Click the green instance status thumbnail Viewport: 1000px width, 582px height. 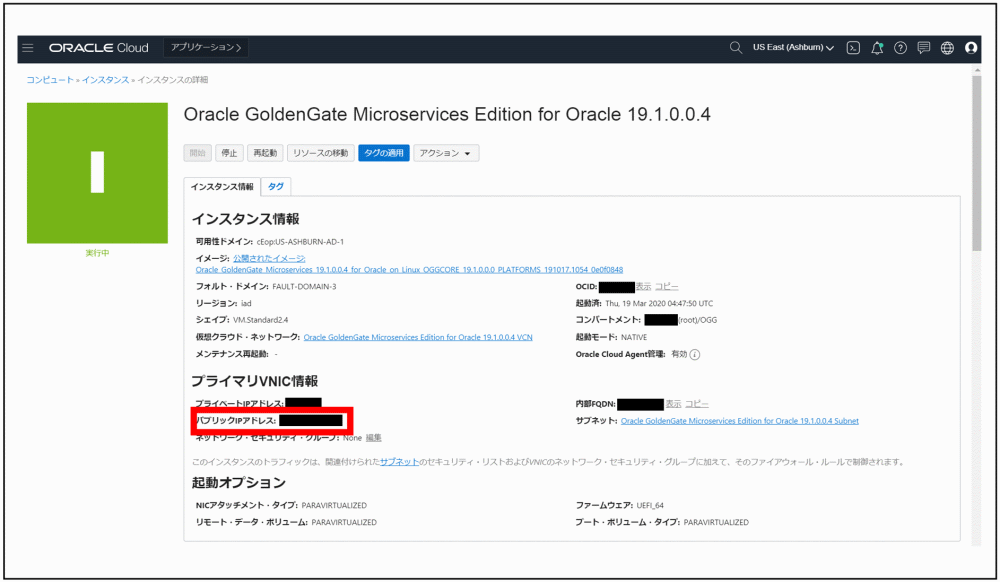(x=97, y=173)
